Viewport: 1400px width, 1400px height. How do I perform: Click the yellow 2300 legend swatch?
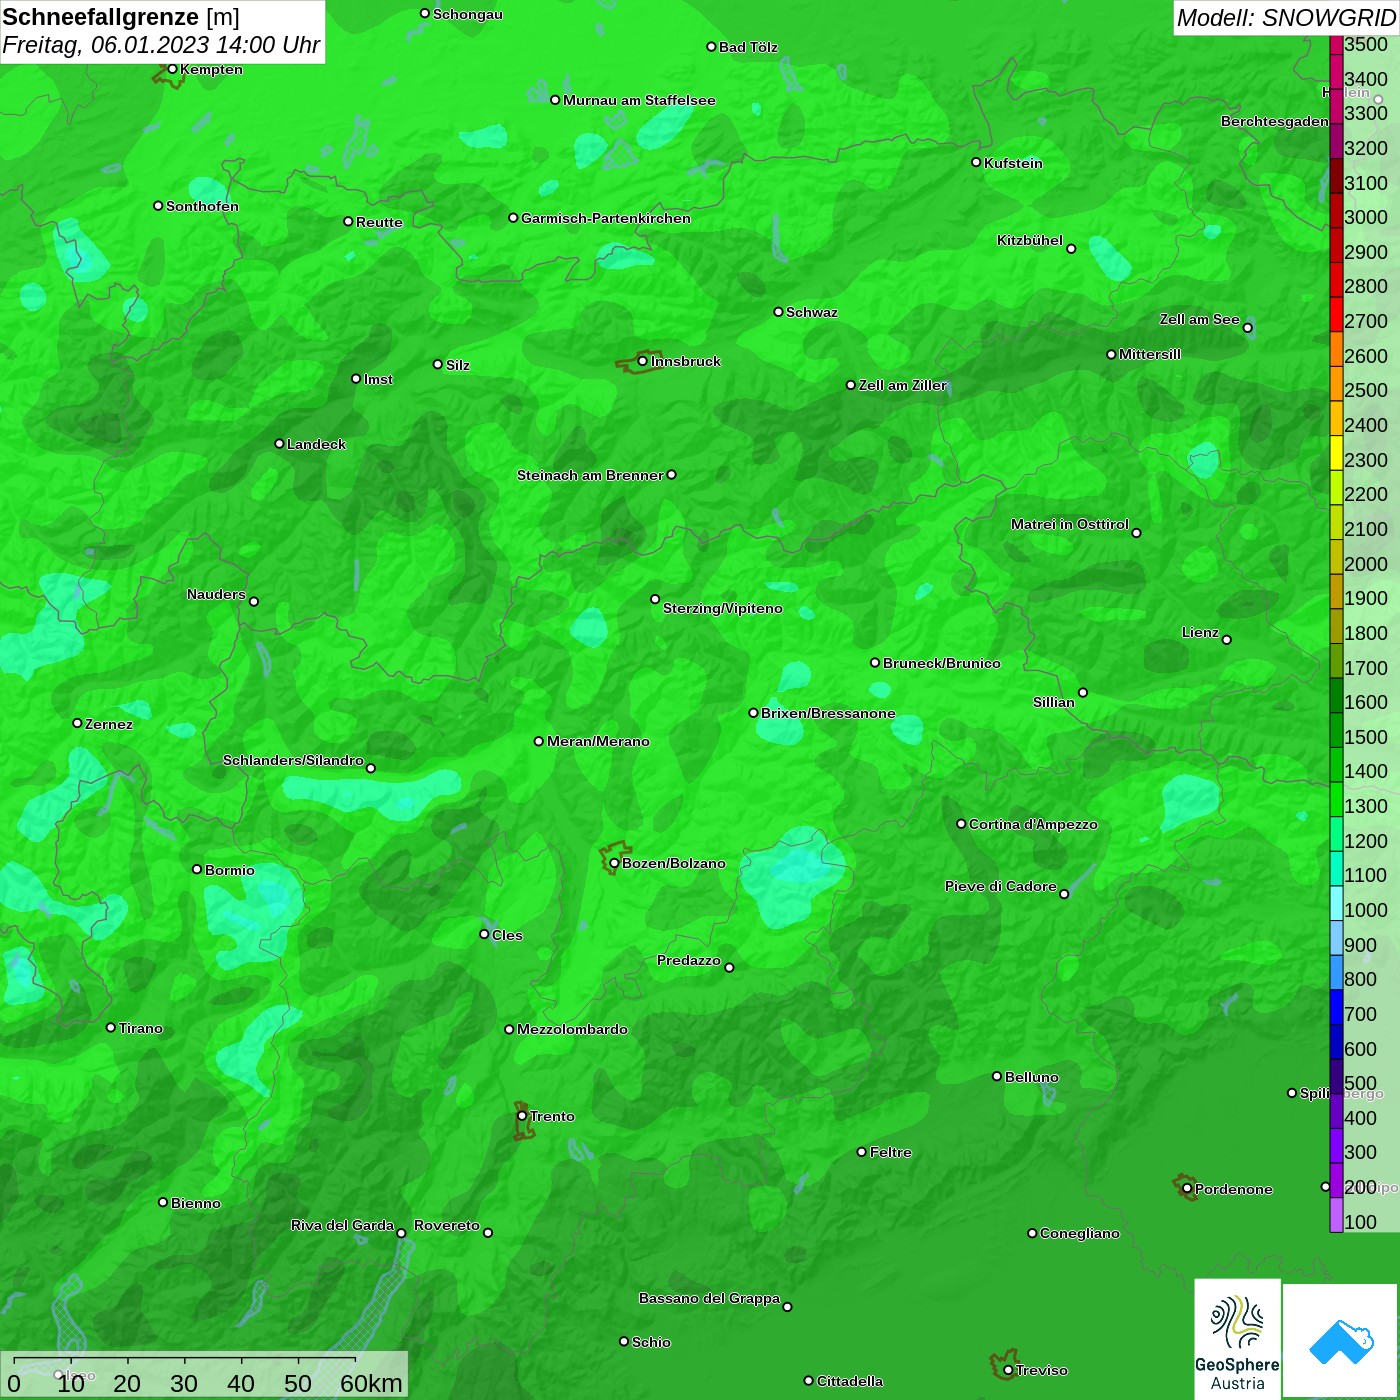[1336, 453]
